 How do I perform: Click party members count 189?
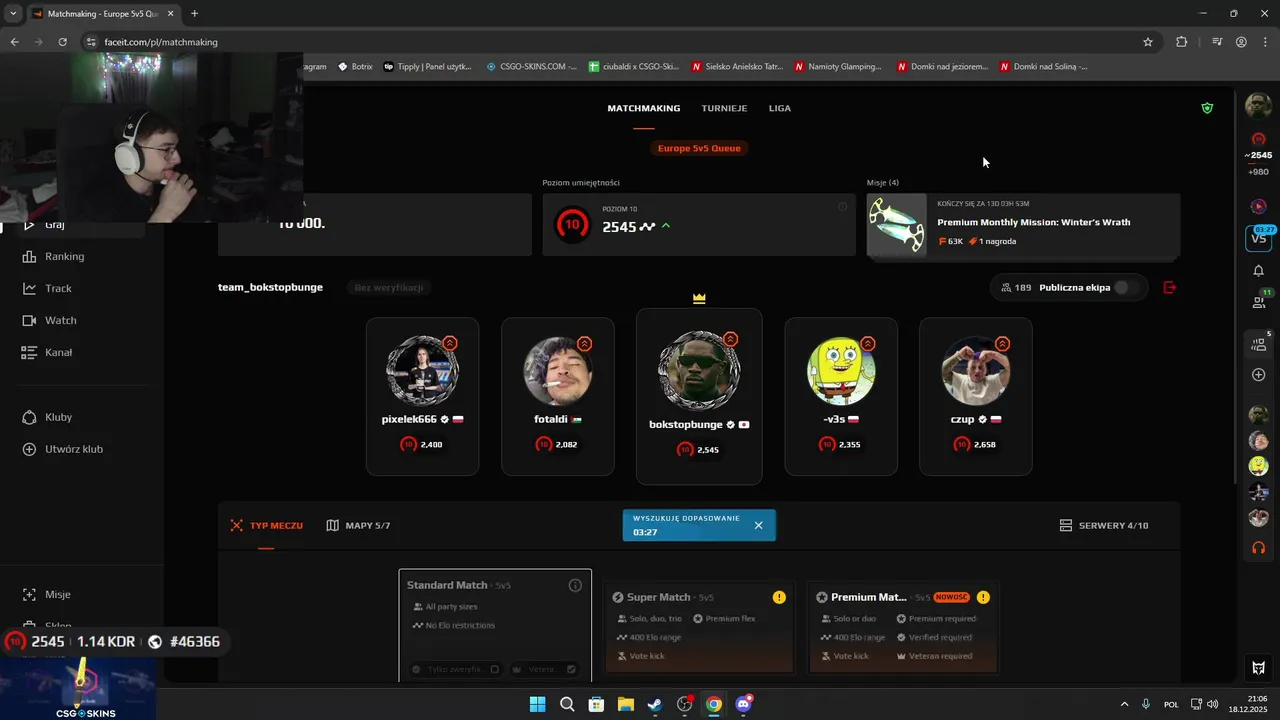pyautogui.click(x=1015, y=288)
